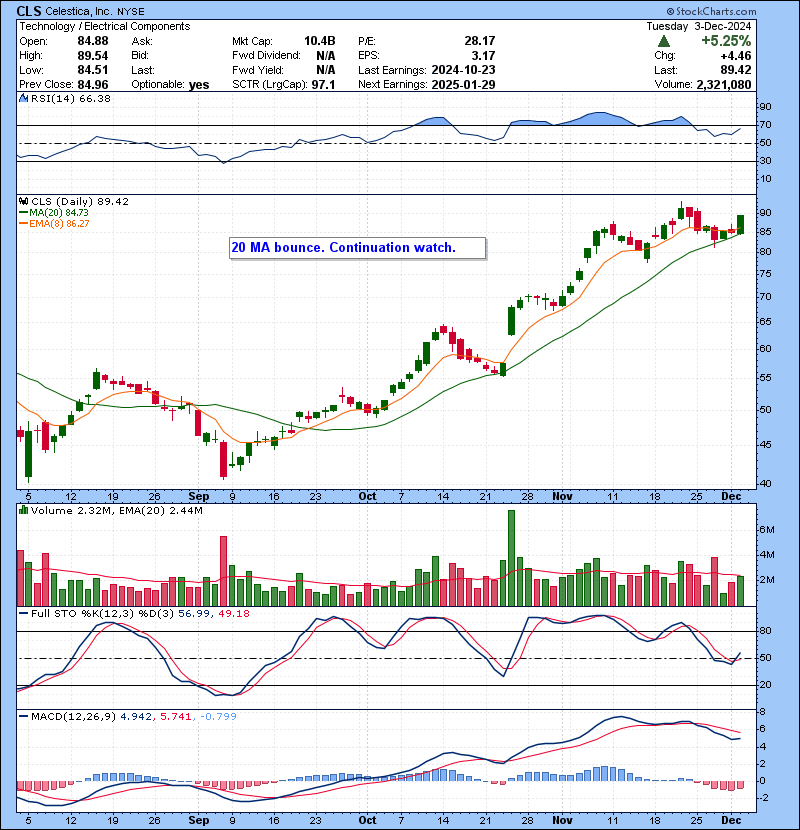Screen dimensions: 800x830
Task: Click the '+5.25%' percent change value
Action: click(726, 41)
